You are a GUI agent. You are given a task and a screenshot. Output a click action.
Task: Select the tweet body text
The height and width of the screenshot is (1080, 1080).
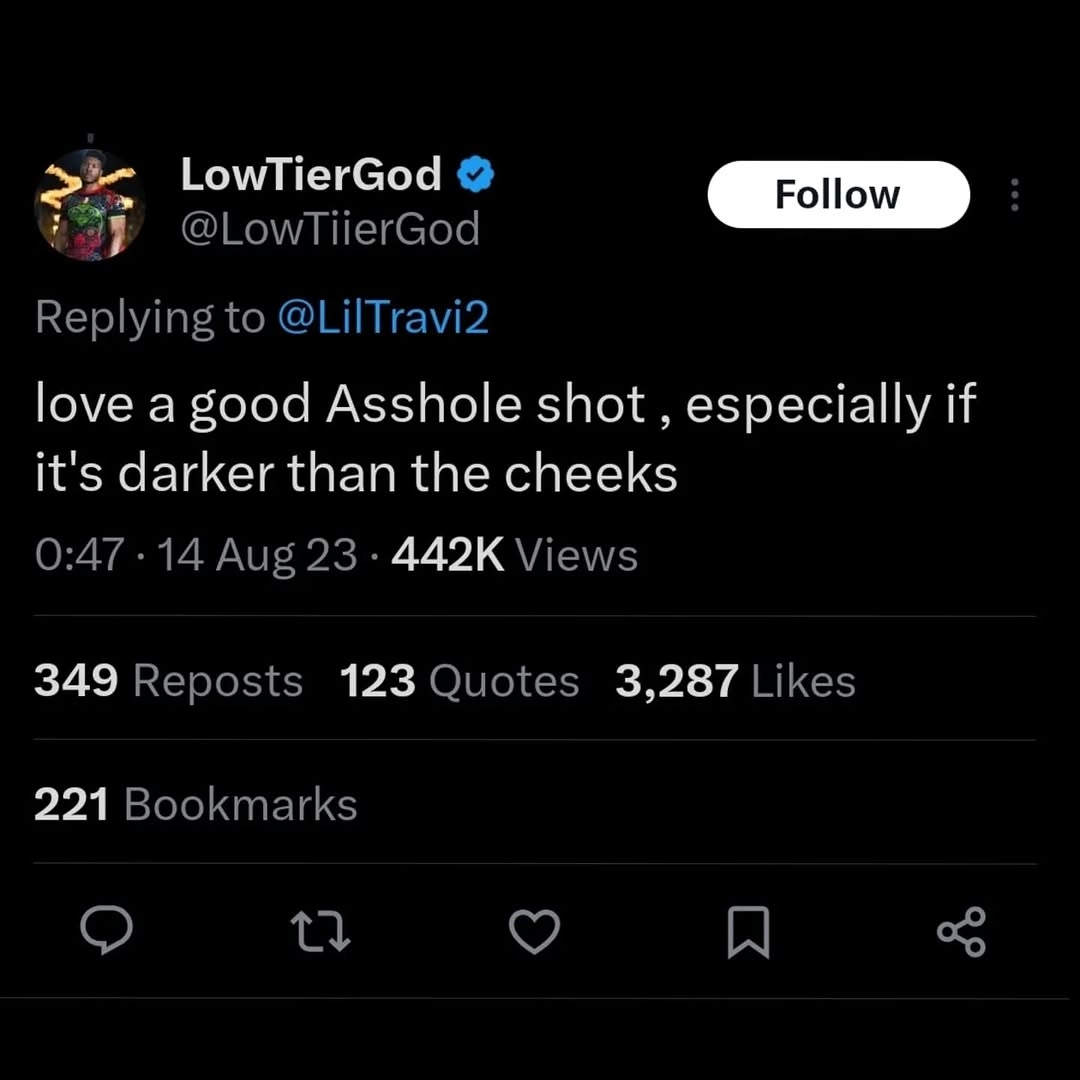click(x=506, y=438)
